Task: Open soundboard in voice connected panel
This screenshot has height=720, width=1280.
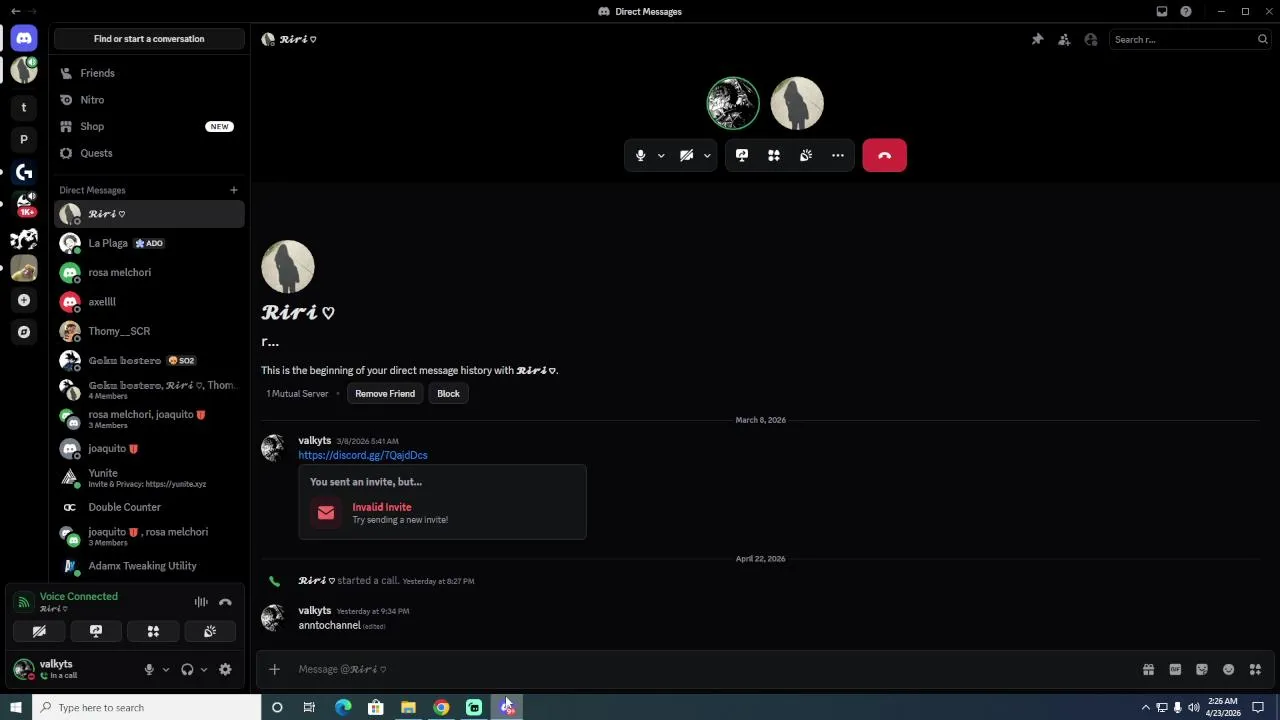Action: coord(210,631)
